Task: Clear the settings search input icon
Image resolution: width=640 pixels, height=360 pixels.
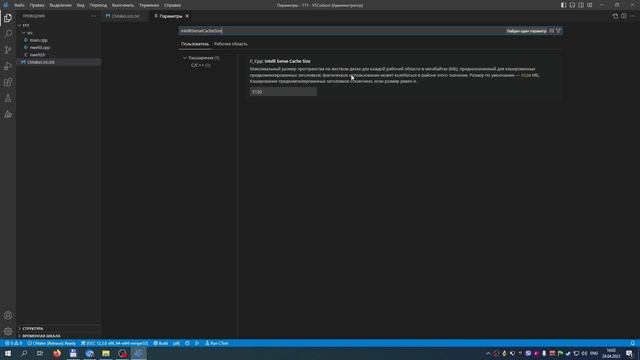Action: coord(551,31)
